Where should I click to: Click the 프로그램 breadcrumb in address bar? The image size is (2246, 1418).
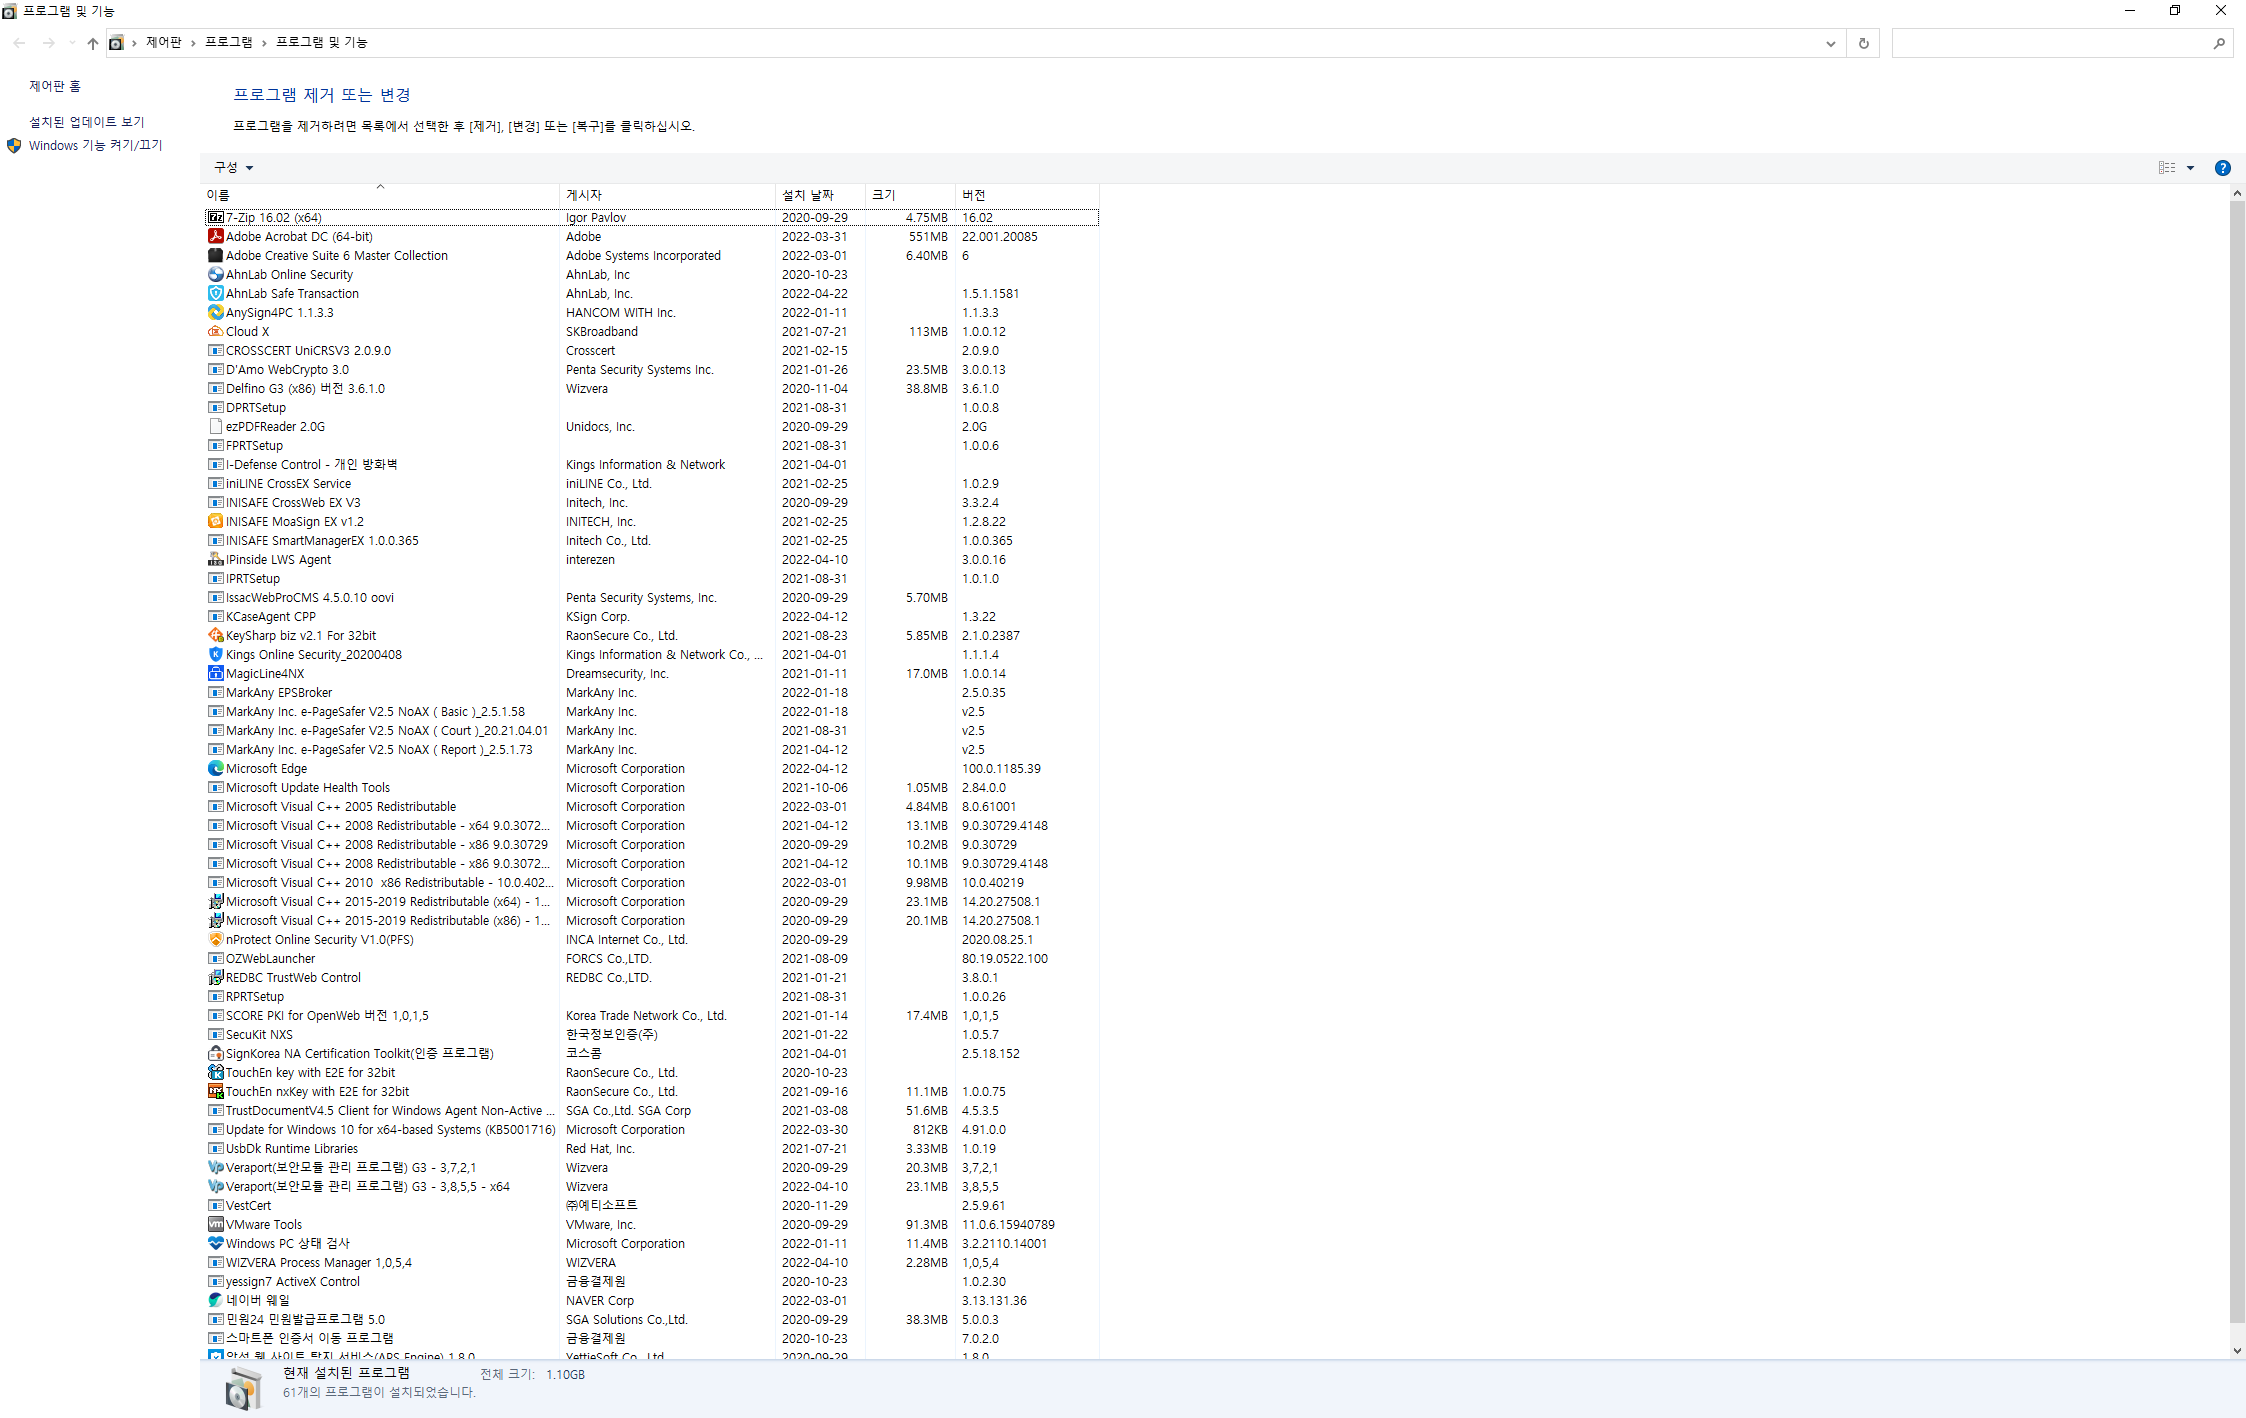(228, 42)
